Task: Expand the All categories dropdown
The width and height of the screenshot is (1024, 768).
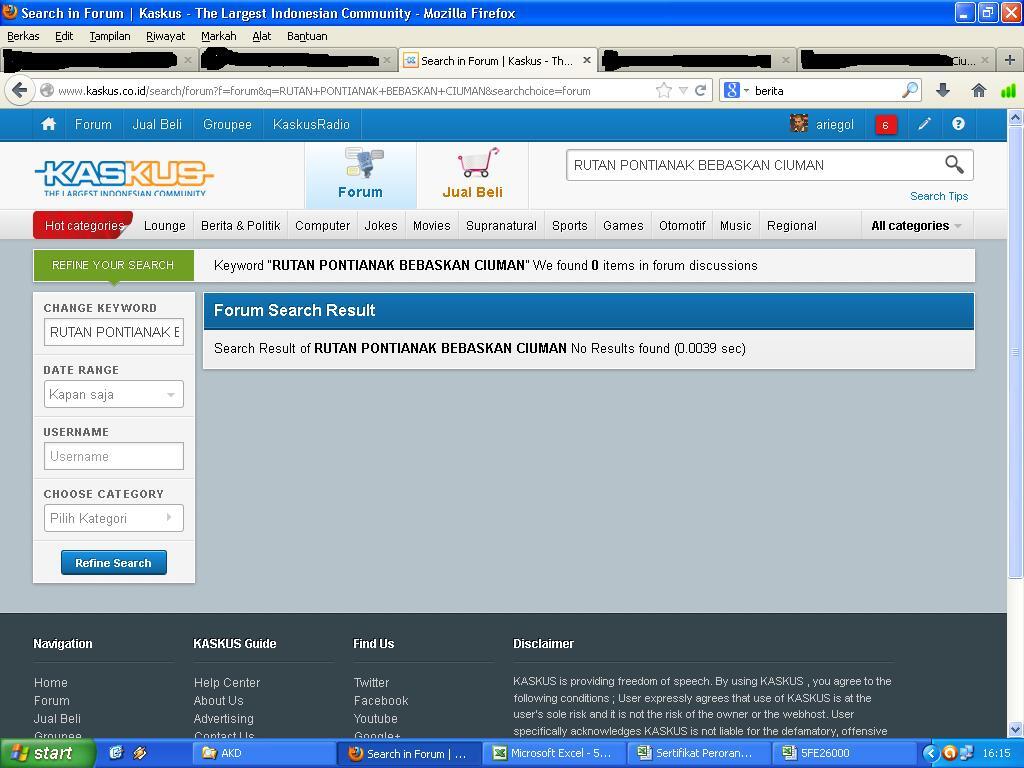Action: 916,225
